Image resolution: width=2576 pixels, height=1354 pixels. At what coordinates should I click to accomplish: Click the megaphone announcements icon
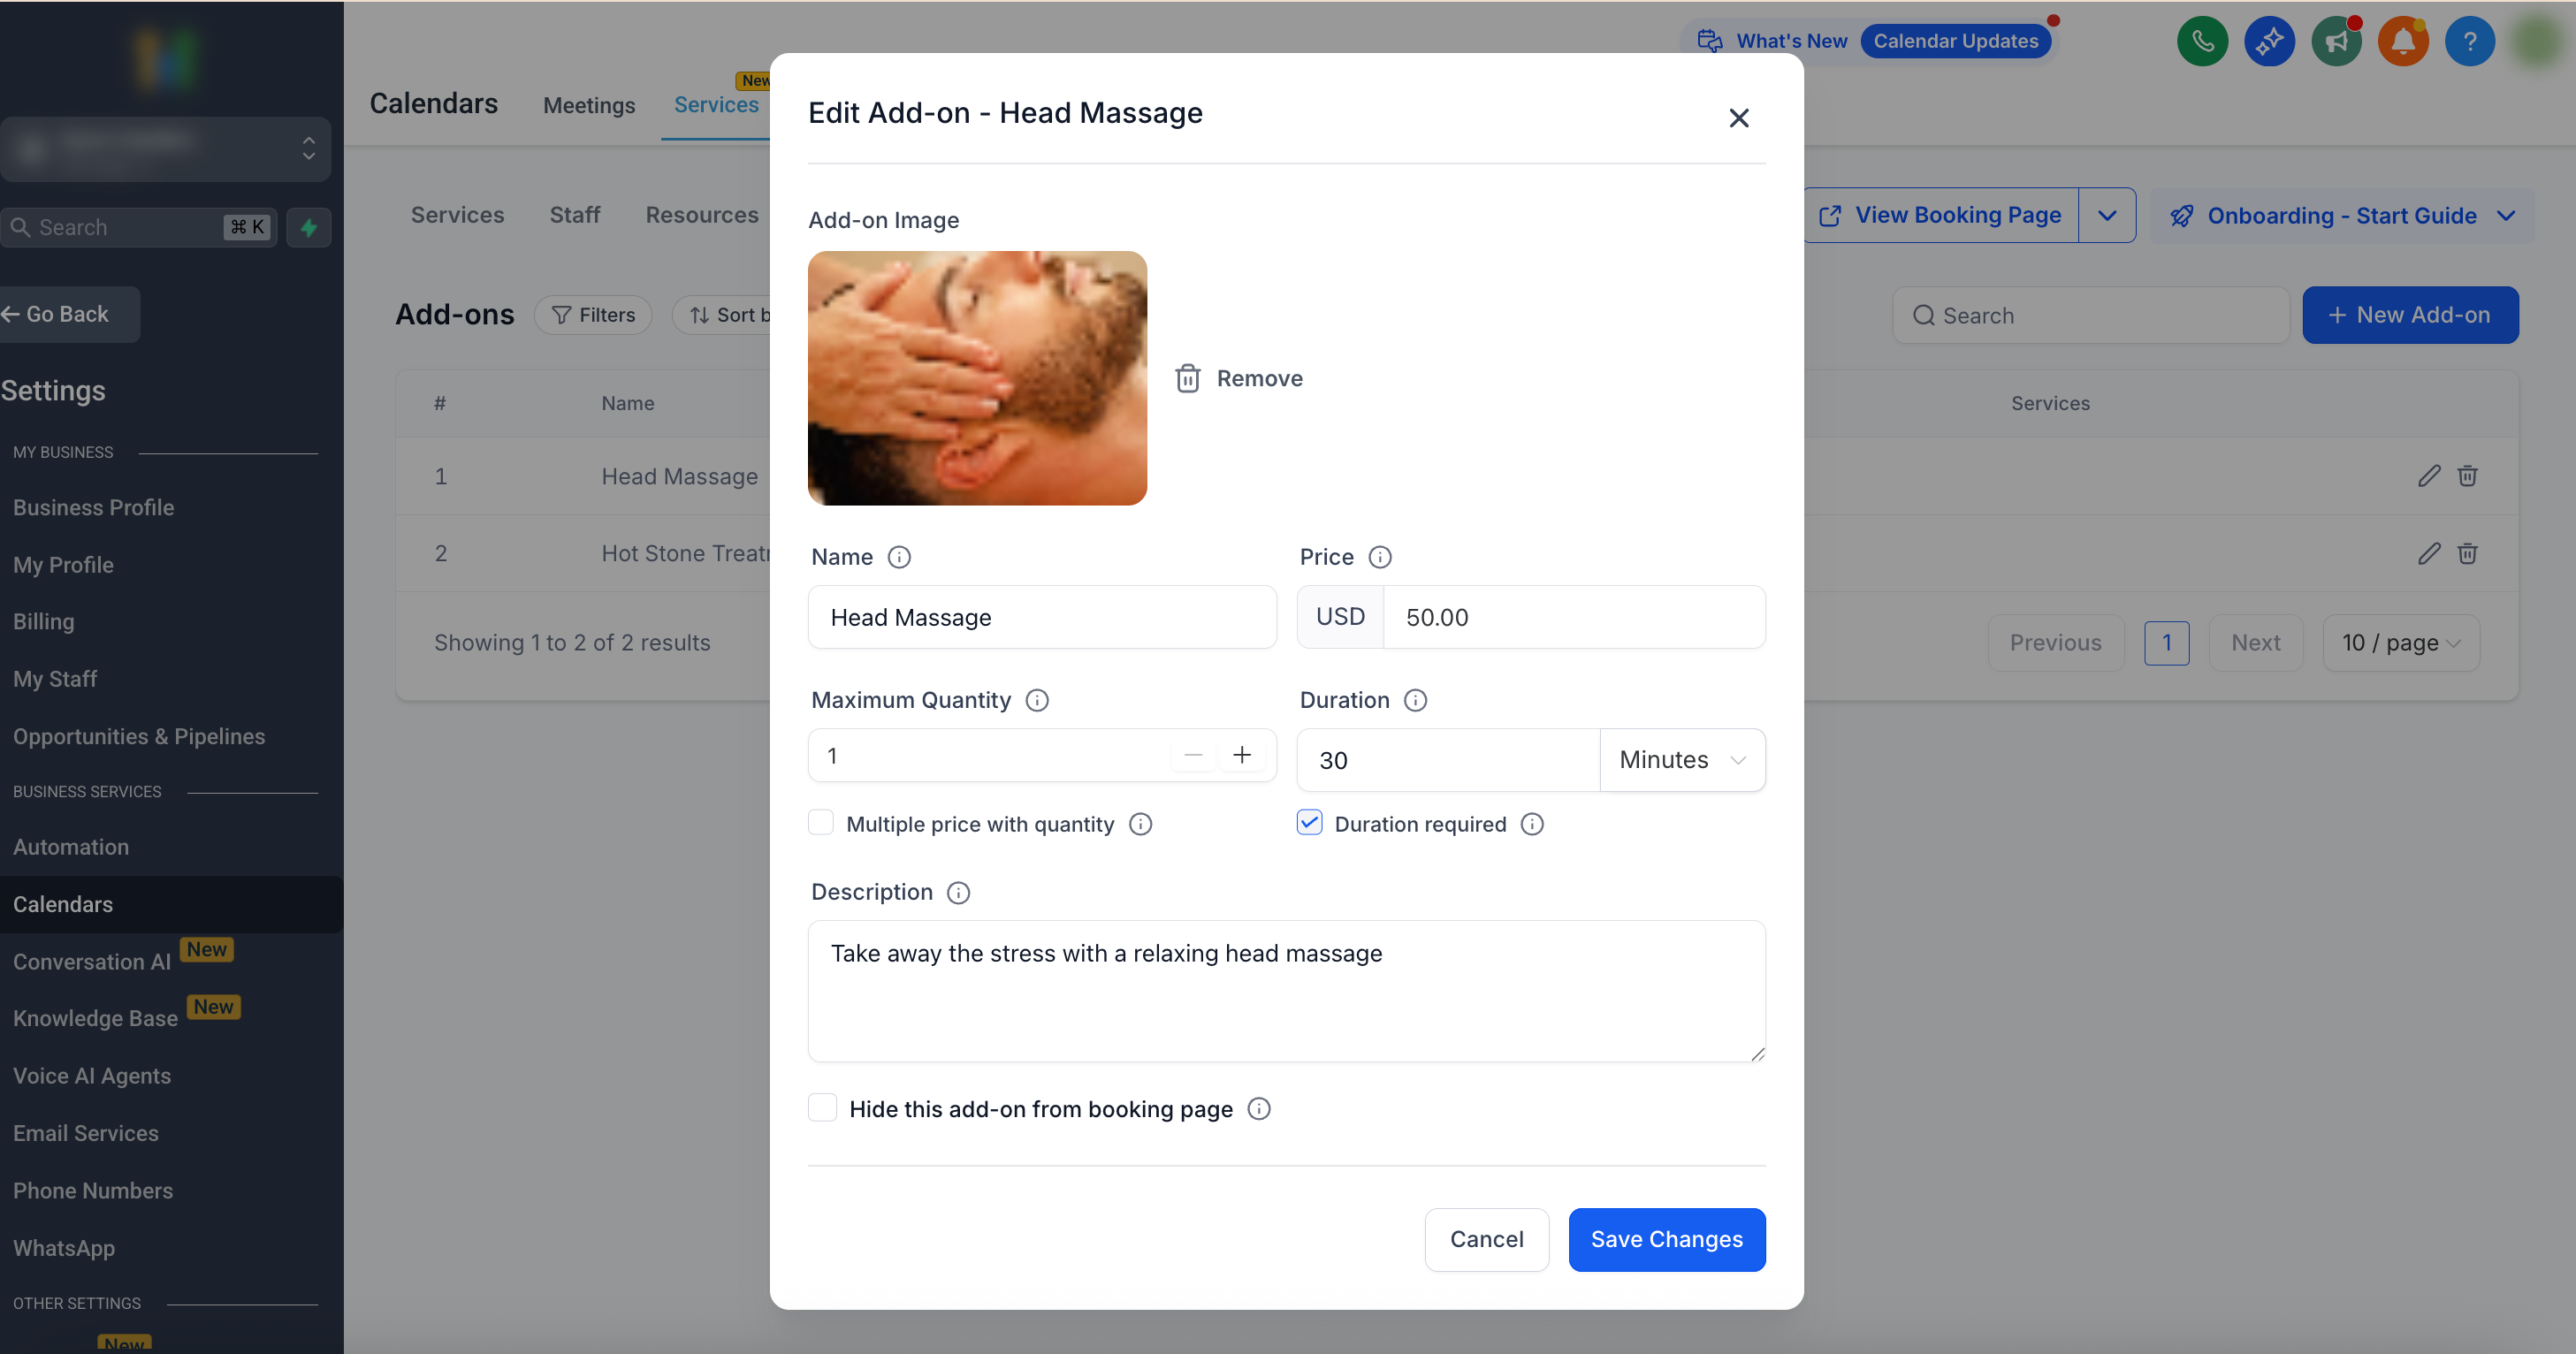pyautogui.click(x=2336, y=41)
